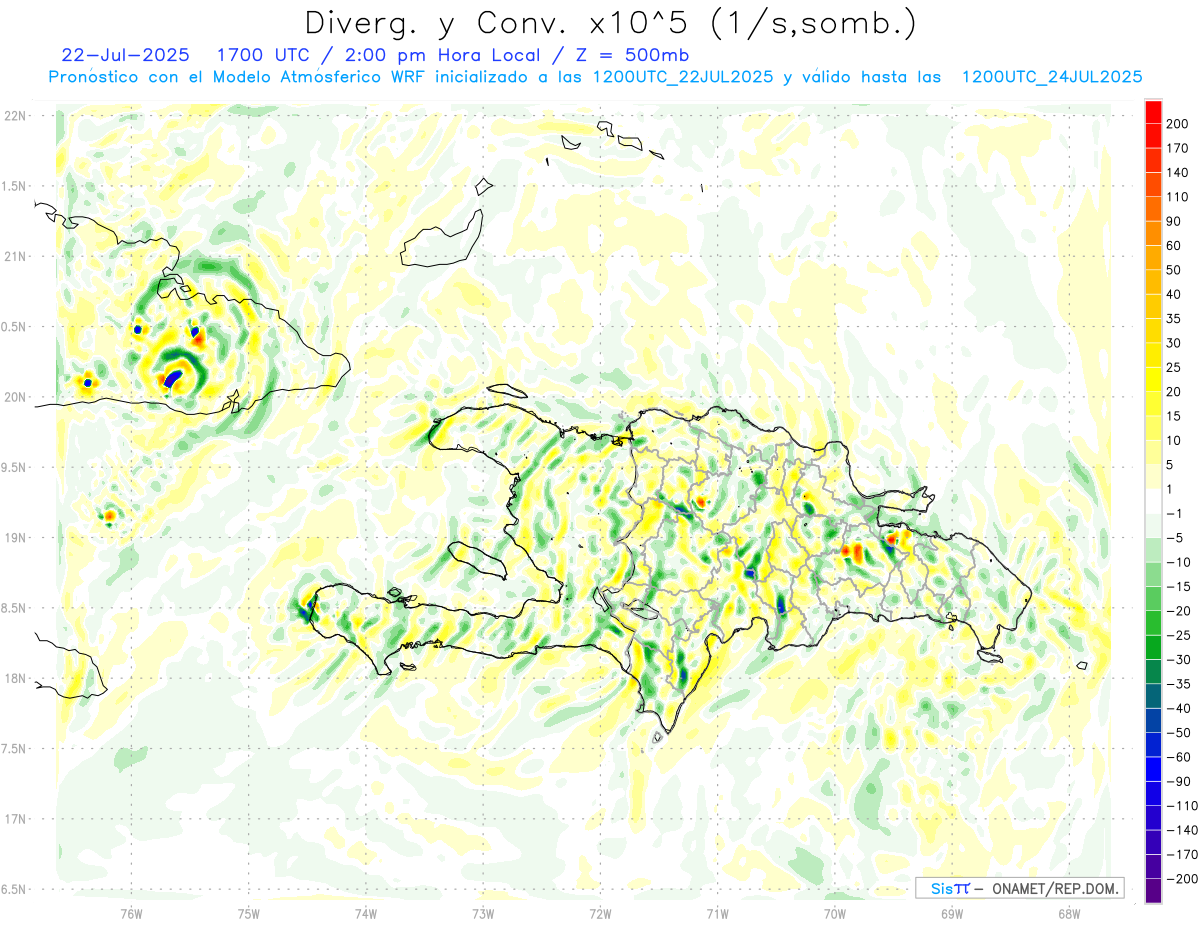Click the '22N' latitude label
This screenshot has width=1200, height=927.
15,116
